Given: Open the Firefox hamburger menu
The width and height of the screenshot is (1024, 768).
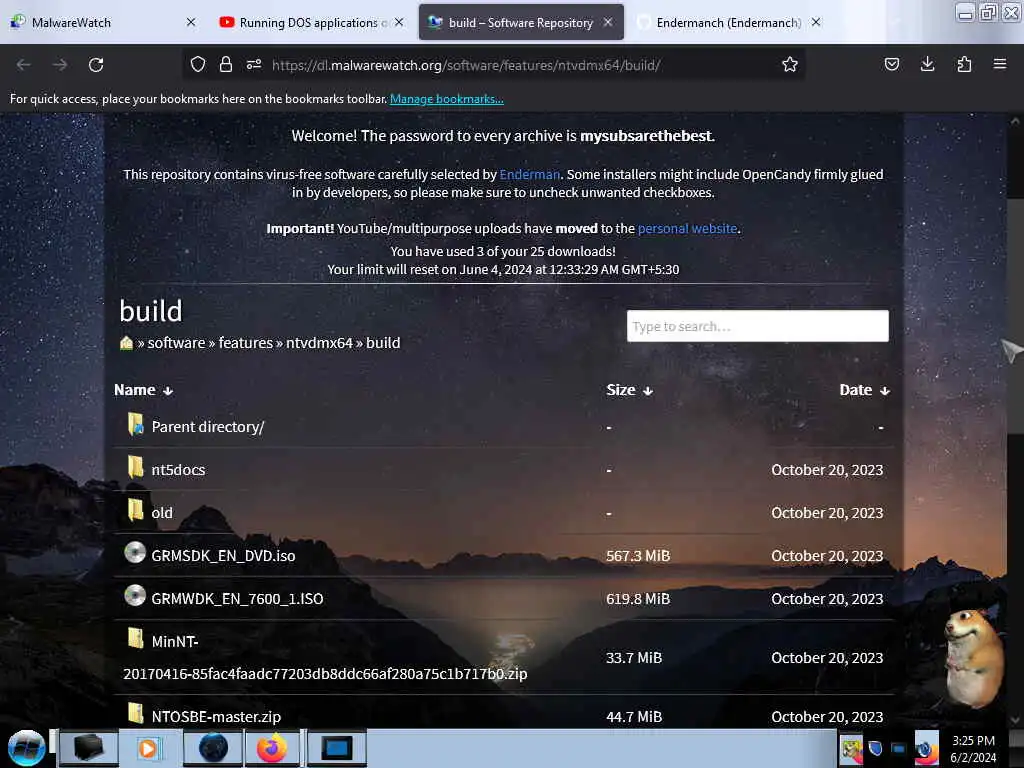Looking at the screenshot, I should point(1000,64).
